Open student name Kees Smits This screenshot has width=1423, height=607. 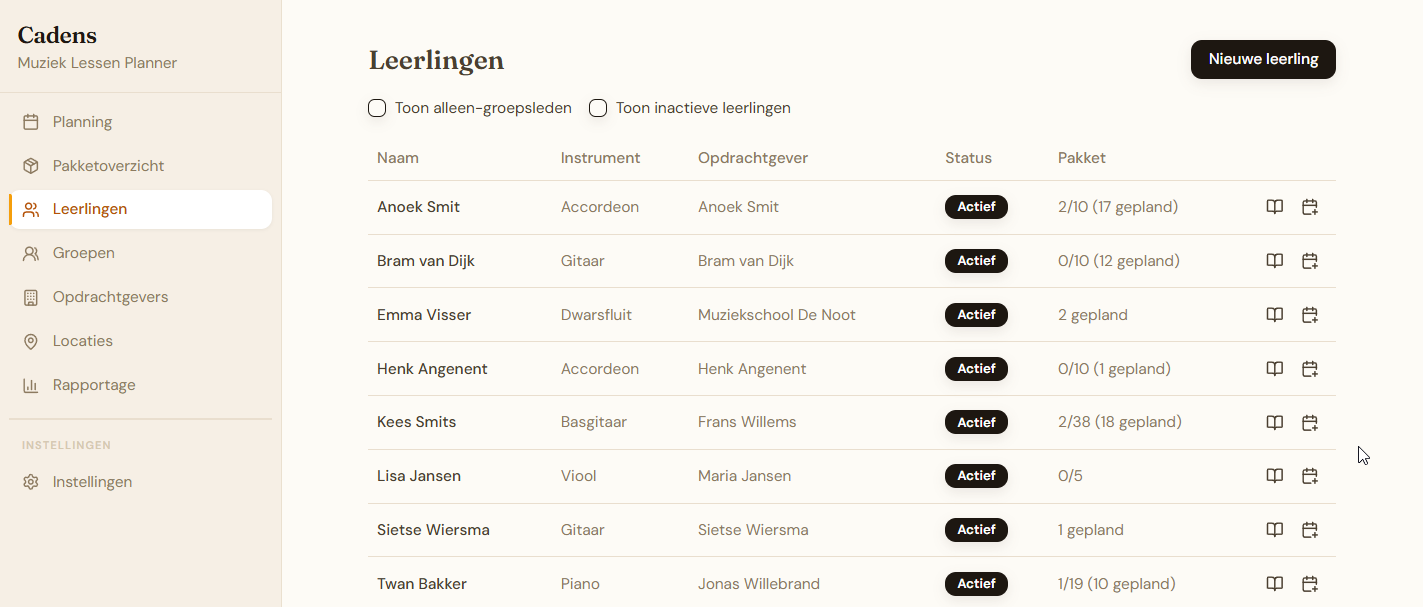[x=416, y=422]
